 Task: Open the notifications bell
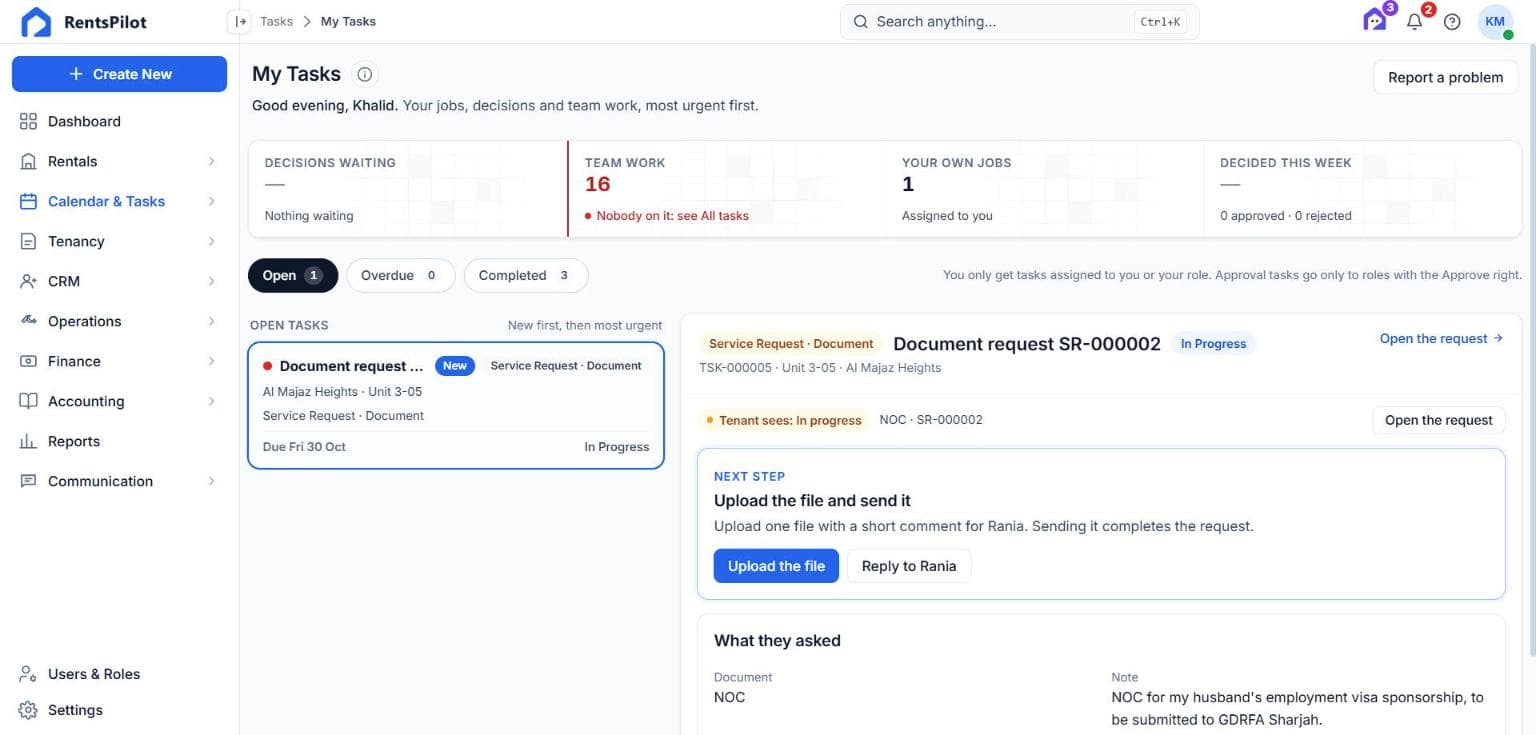tap(1414, 22)
